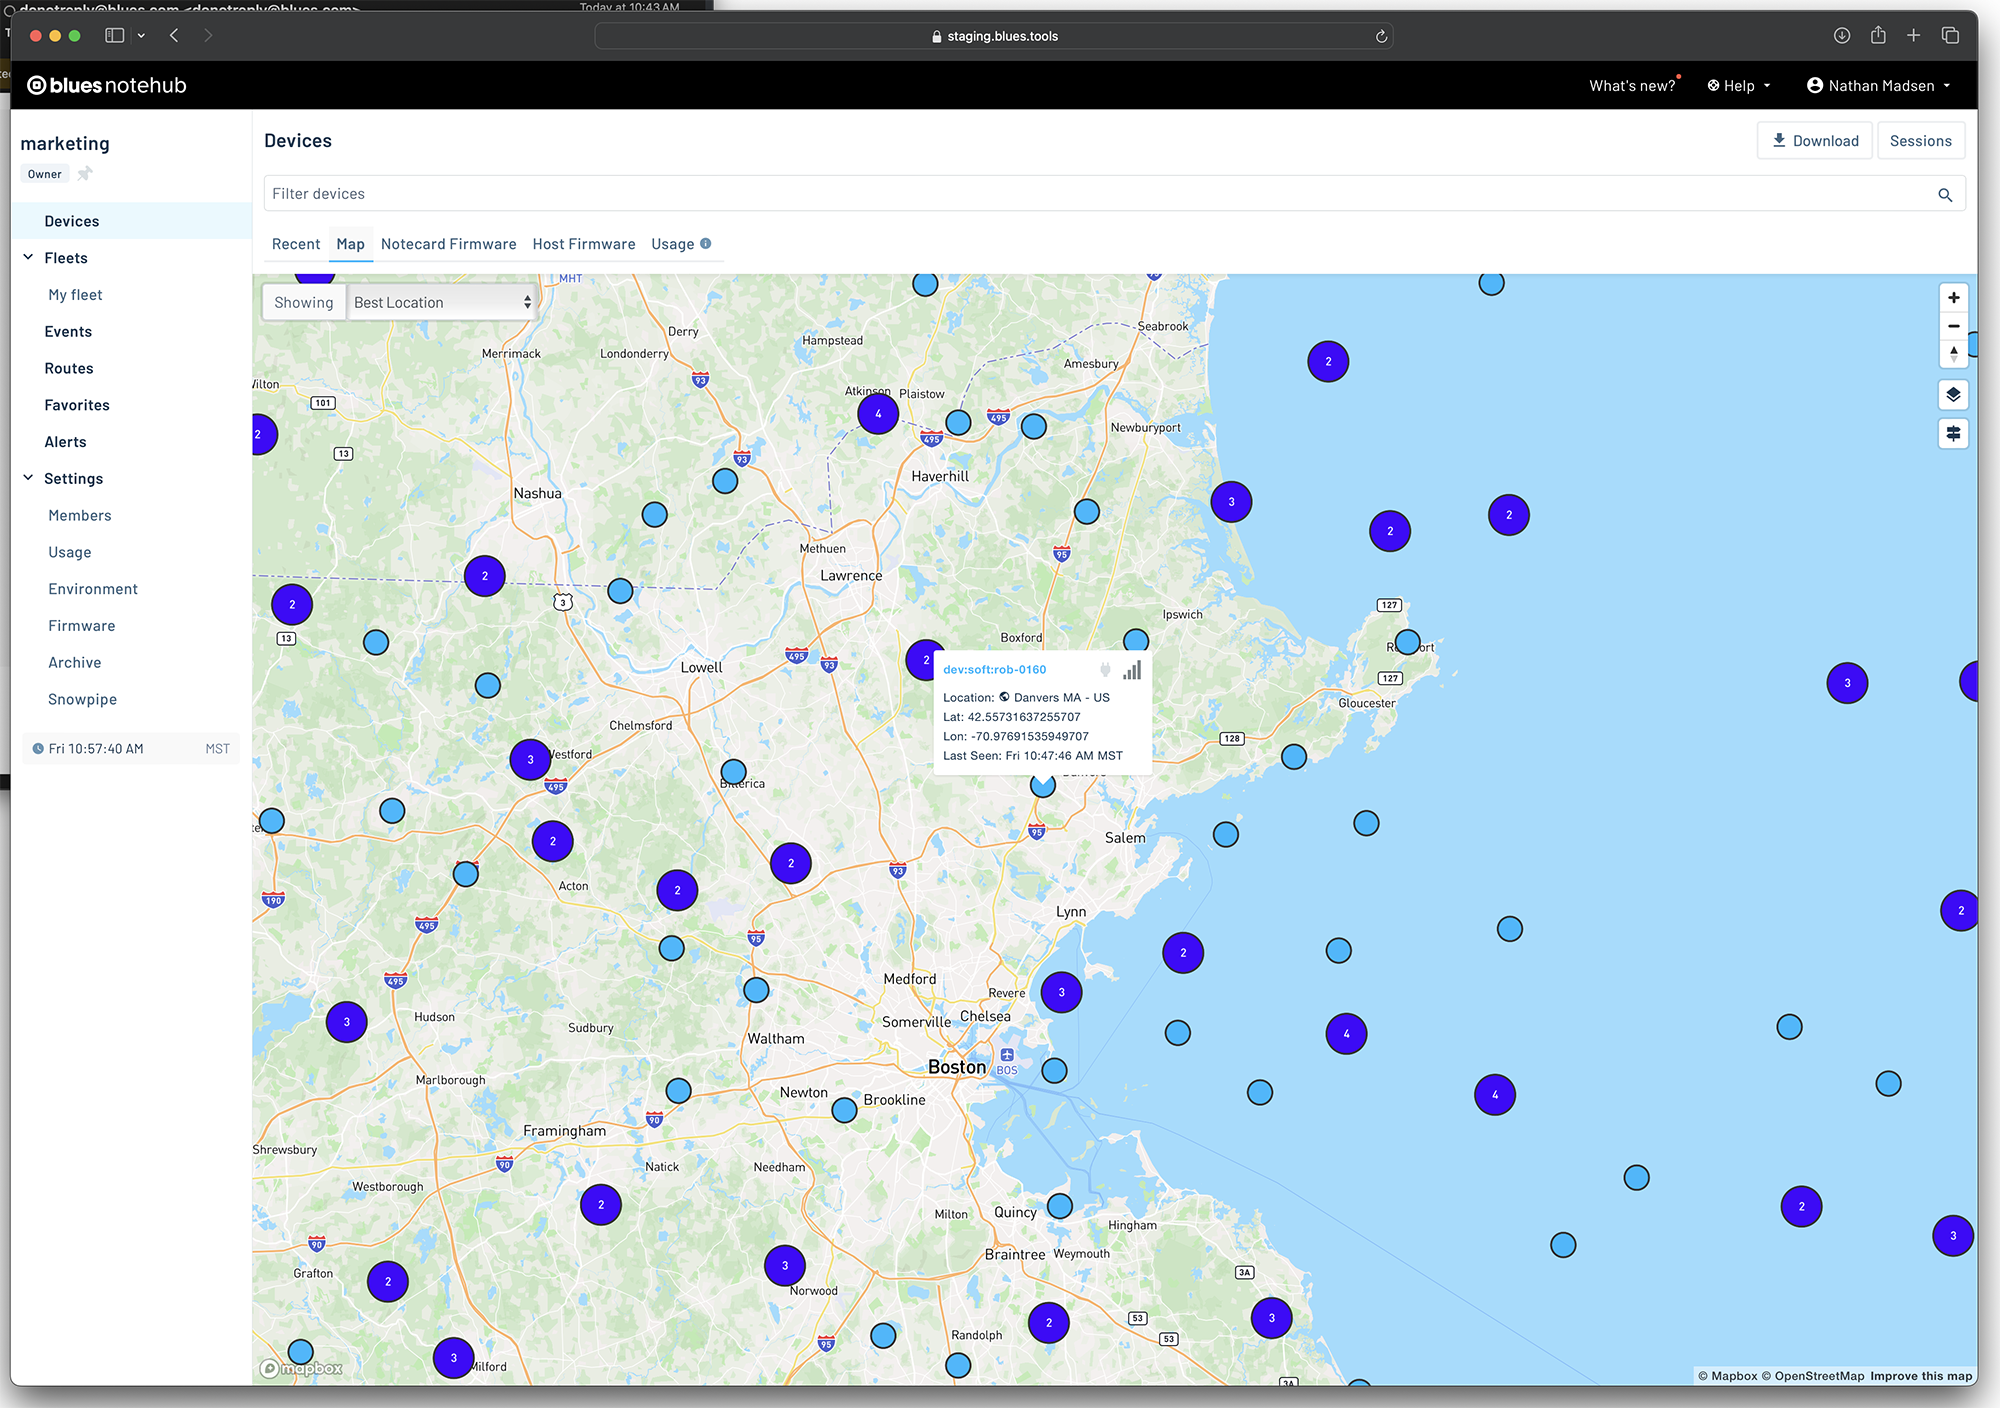Click the cluster marker labeled 3 near Revere
Viewport: 2000px width, 1408px height.
click(1061, 992)
